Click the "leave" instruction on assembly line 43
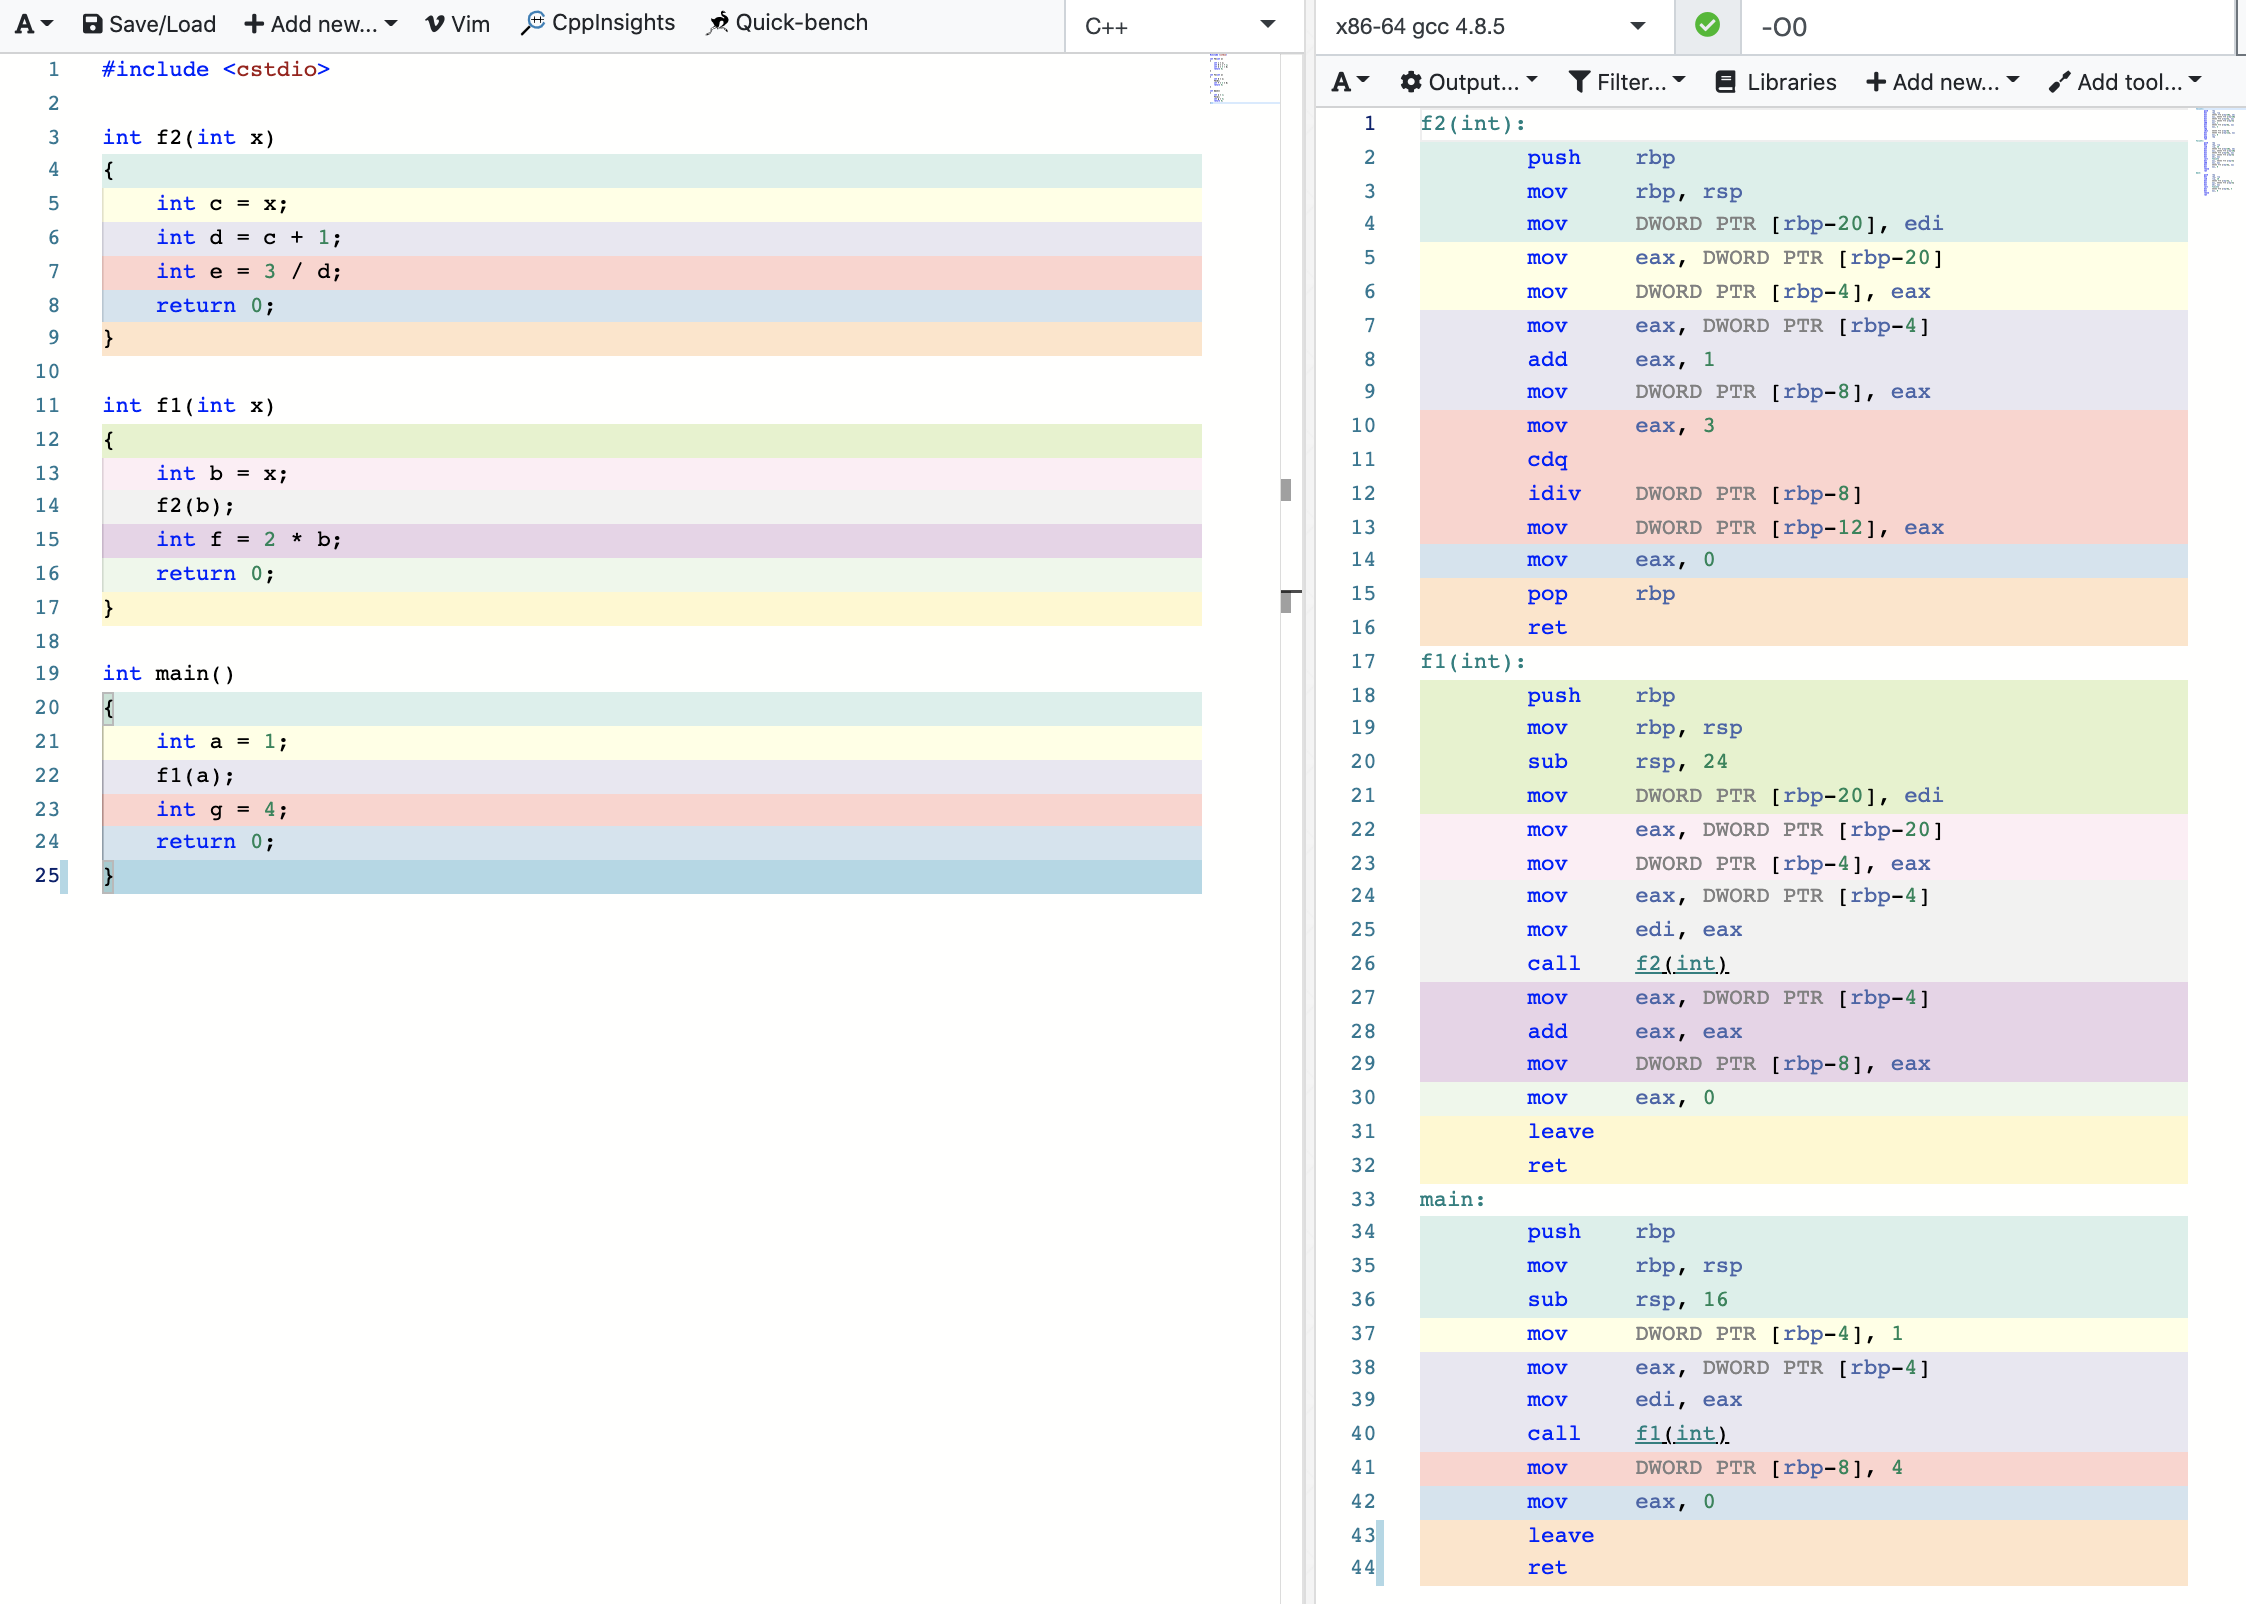Viewport: 2246px width, 1604px height. 1560,1535
